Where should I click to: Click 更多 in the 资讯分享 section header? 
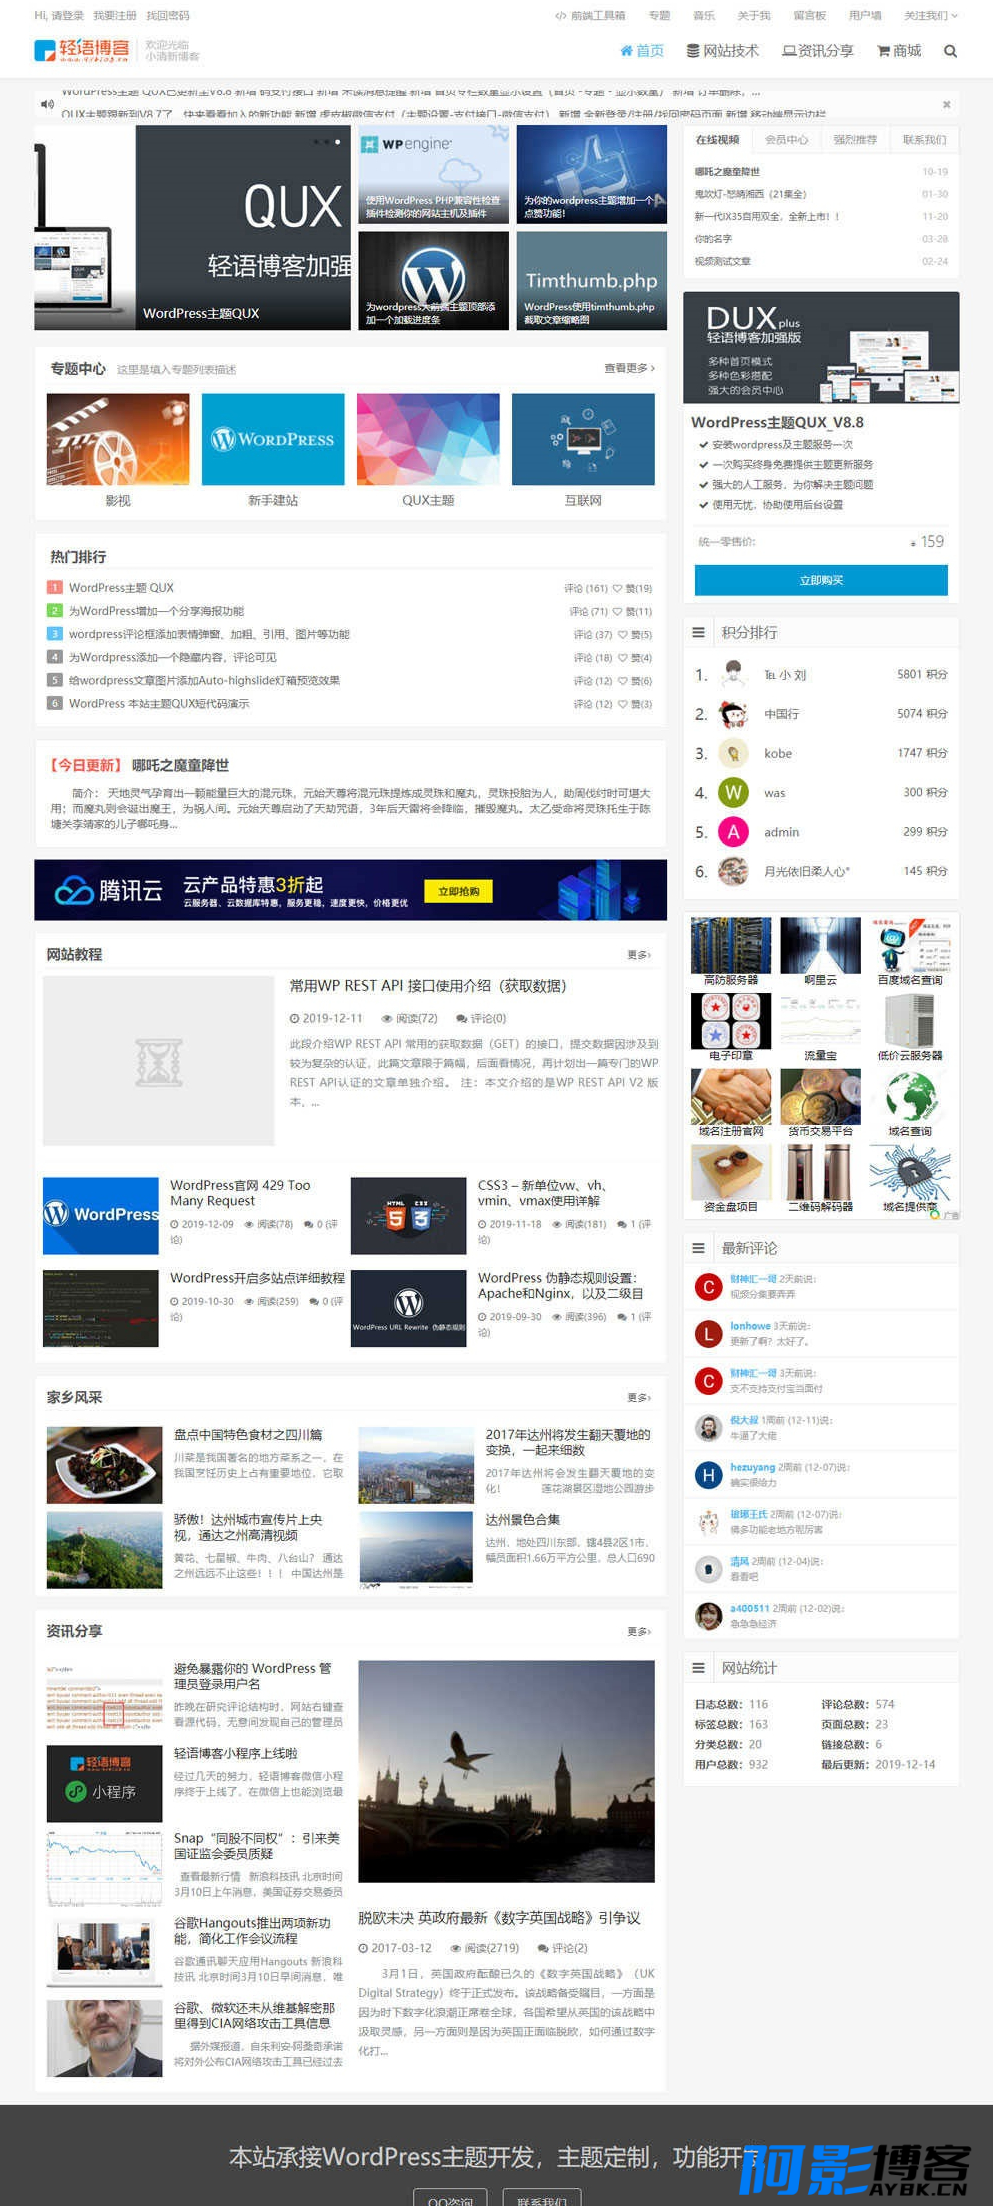pyautogui.click(x=639, y=1631)
